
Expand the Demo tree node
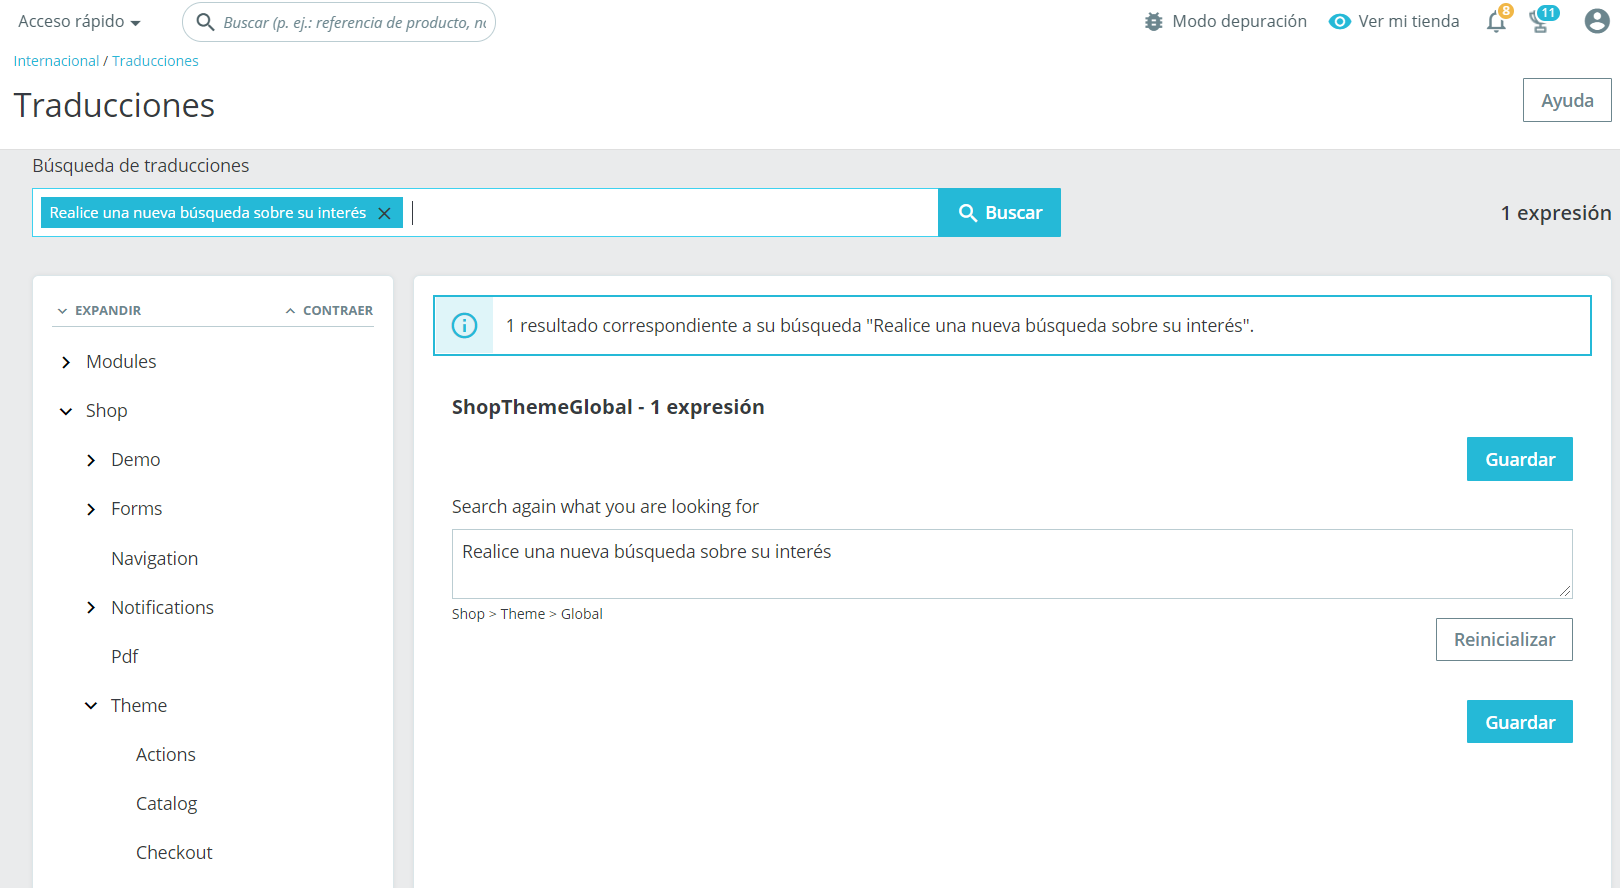pyautogui.click(x=91, y=460)
